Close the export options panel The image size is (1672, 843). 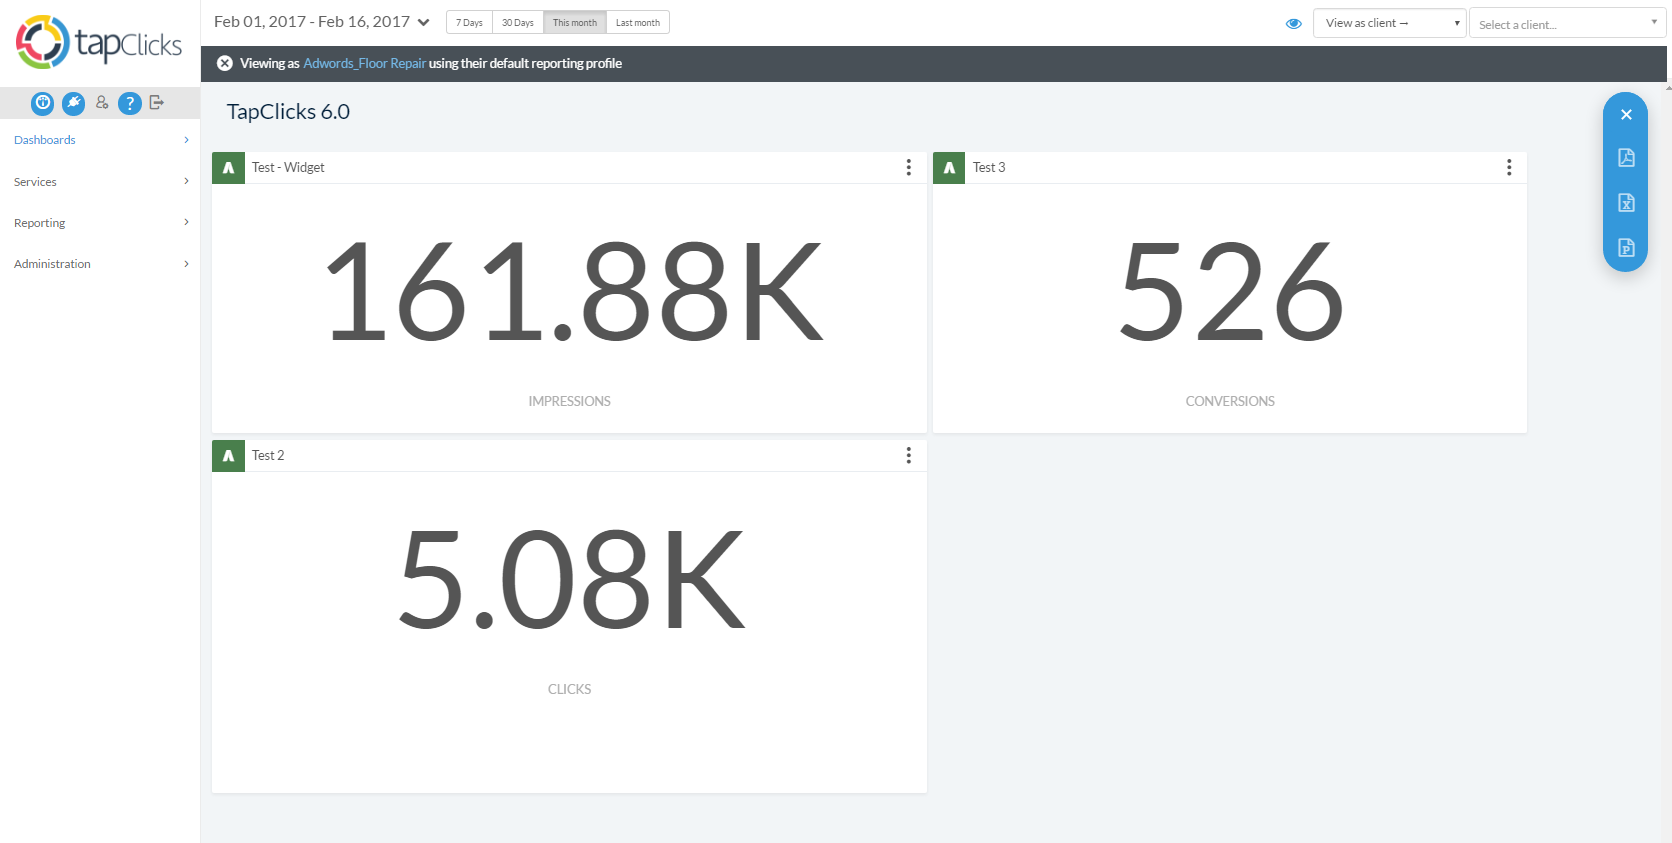click(x=1626, y=114)
